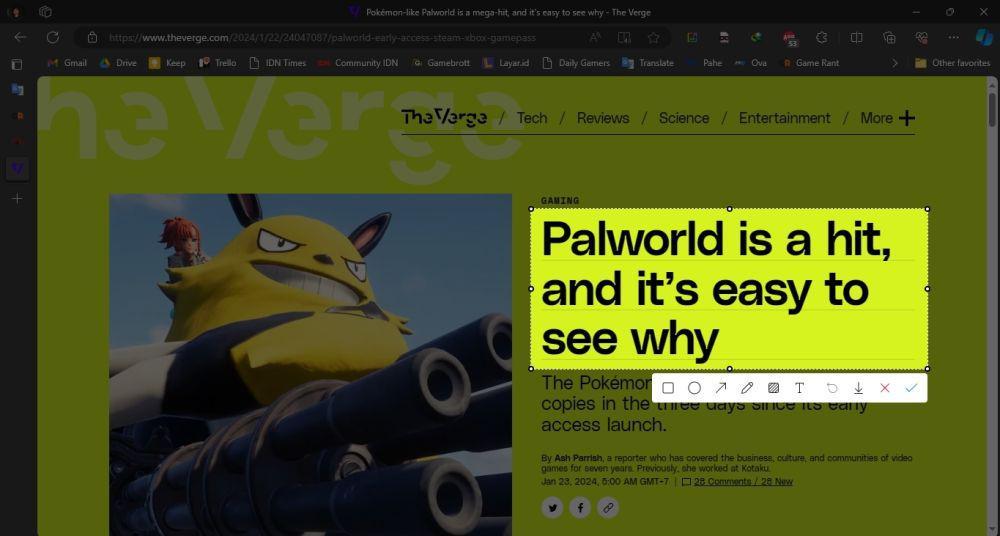Open the 26 Comments link
1000x536 pixels.
[x=743, y=482]
